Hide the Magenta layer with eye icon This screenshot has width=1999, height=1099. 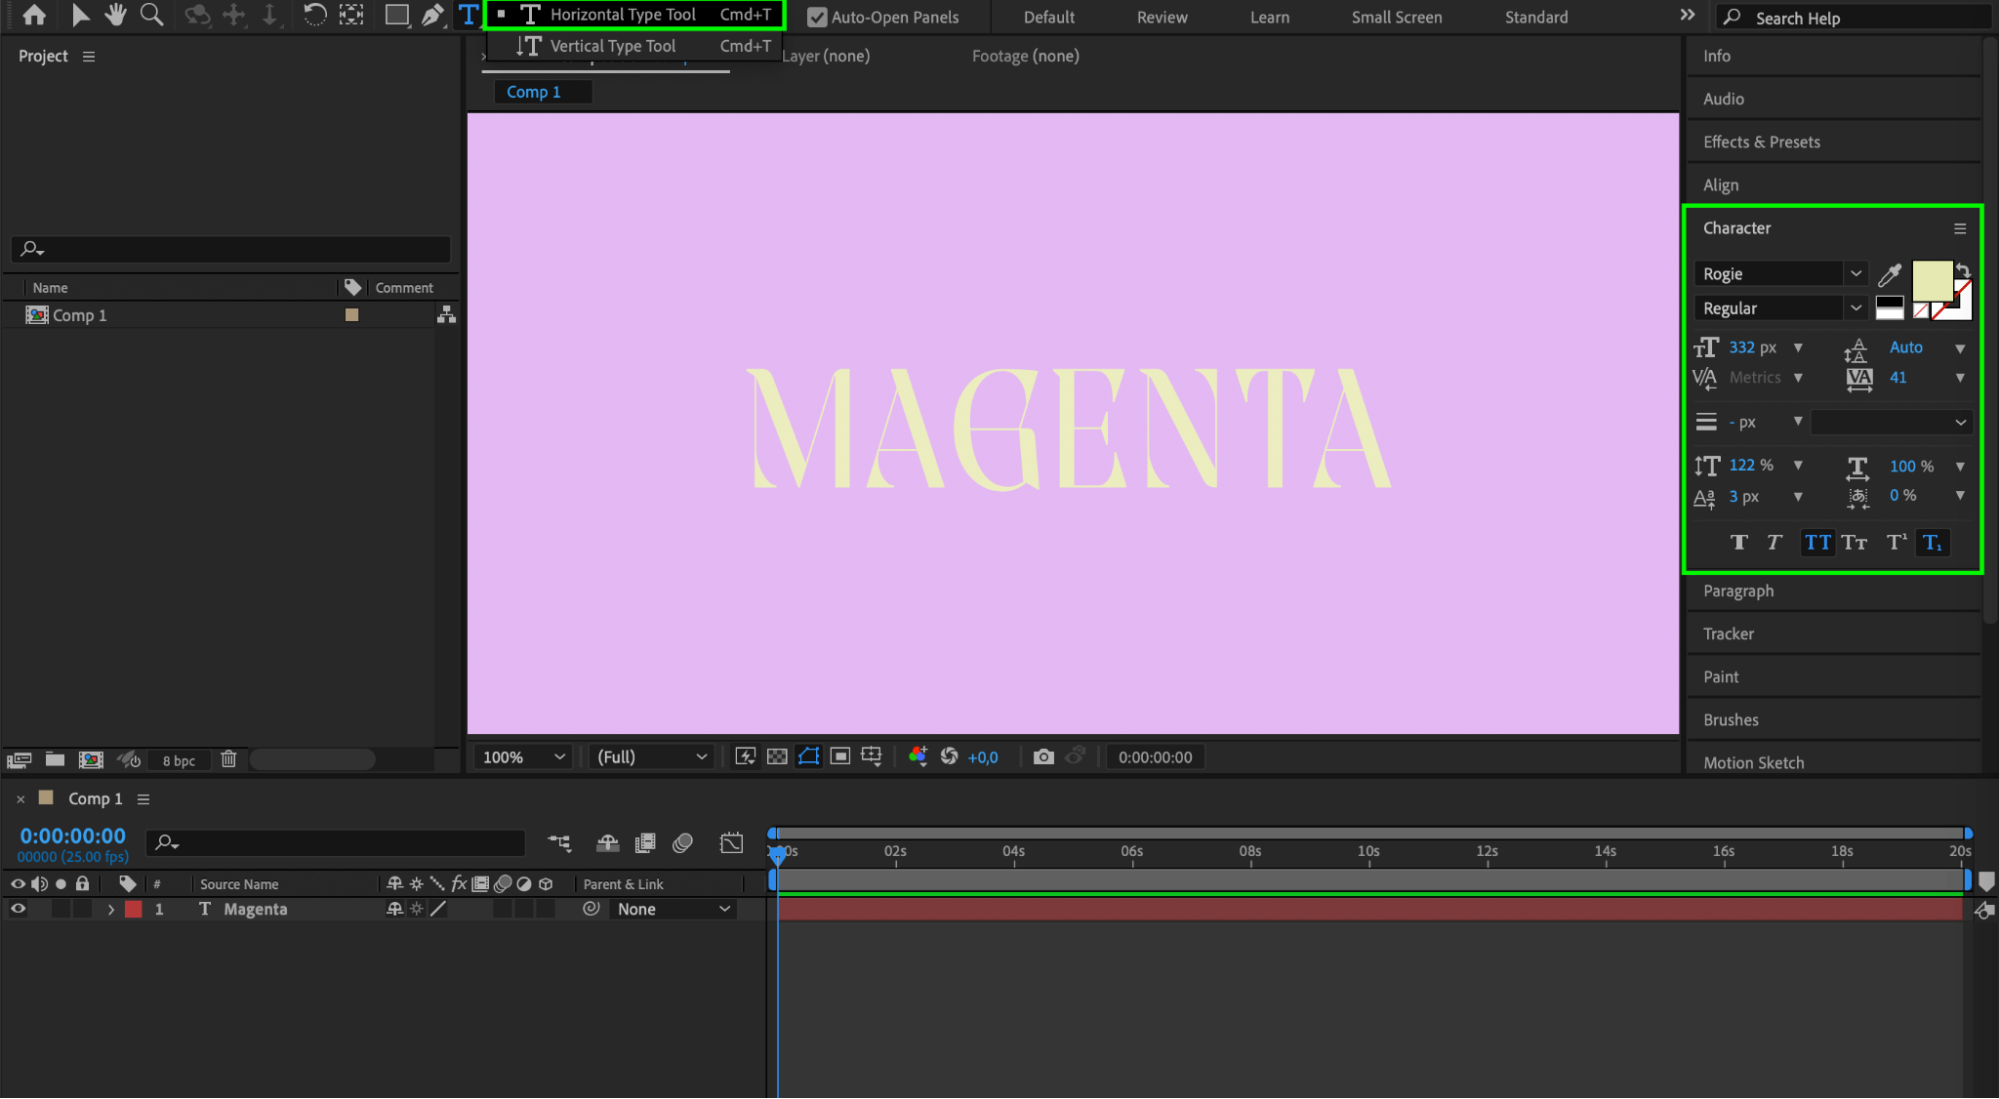(18, 909)
